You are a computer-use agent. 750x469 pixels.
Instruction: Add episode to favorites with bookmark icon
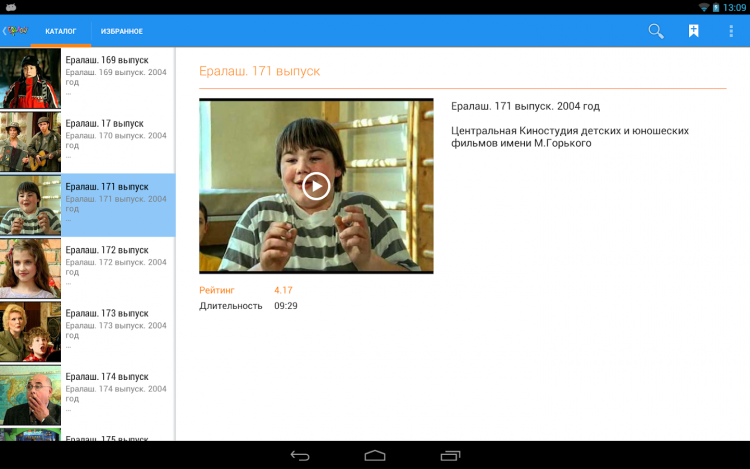tap(693, 31)
